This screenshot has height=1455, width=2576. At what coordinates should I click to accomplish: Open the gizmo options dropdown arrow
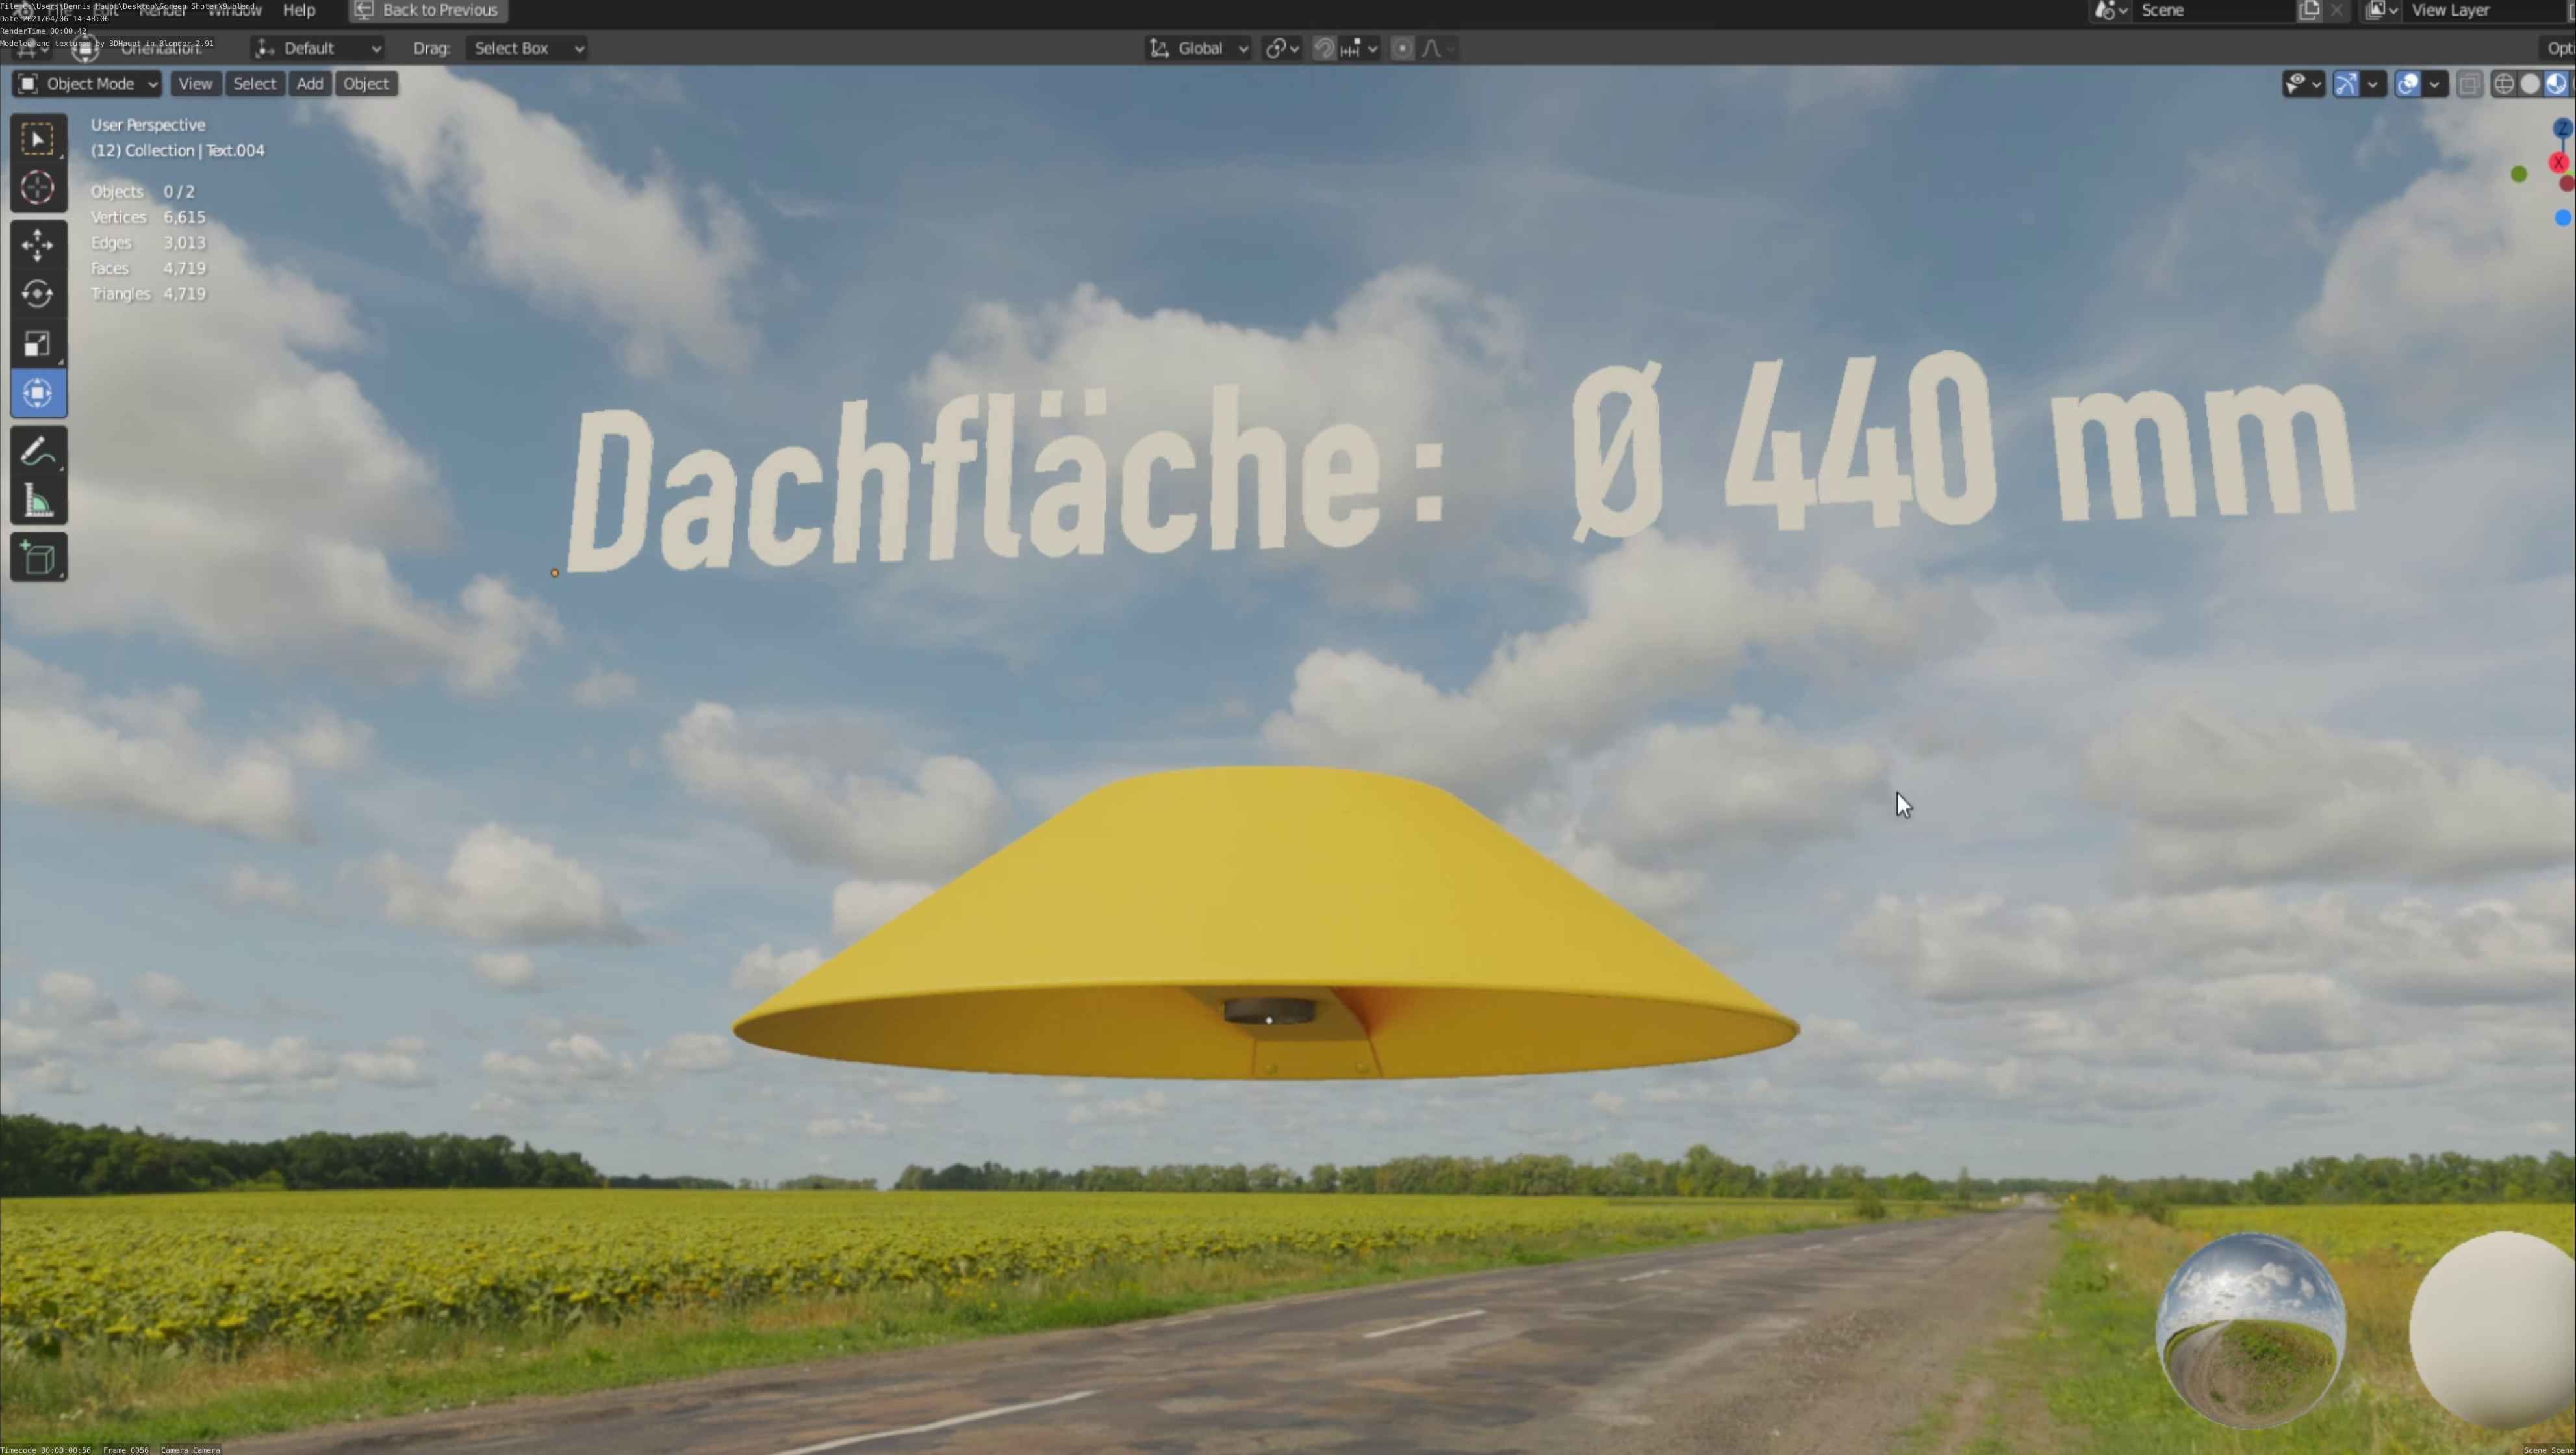[2372, 84]
